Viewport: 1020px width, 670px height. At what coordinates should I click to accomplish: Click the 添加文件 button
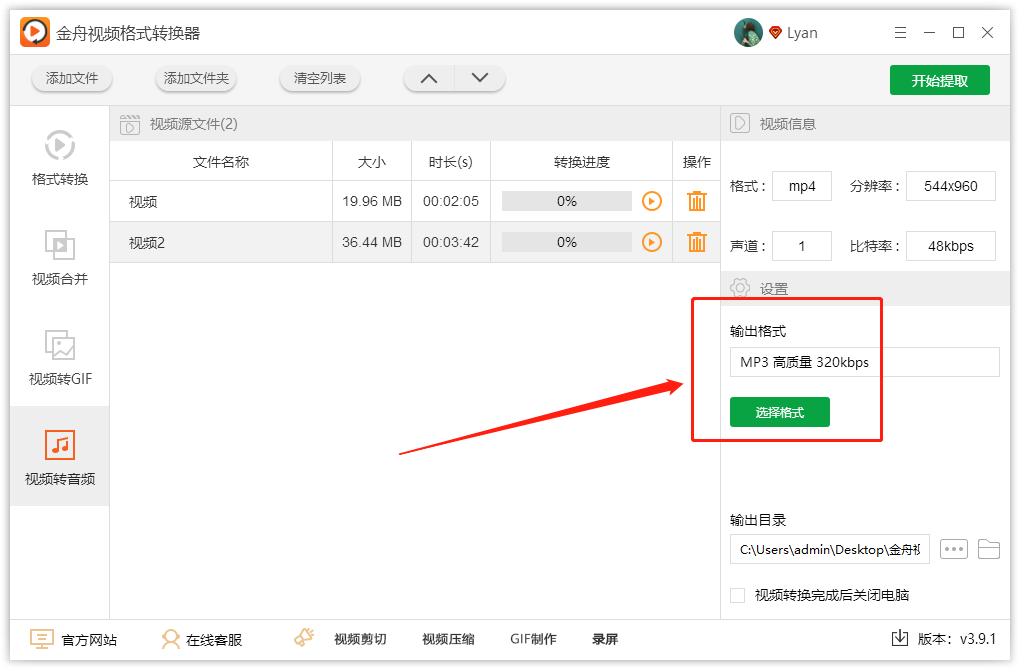coord(72,79)
